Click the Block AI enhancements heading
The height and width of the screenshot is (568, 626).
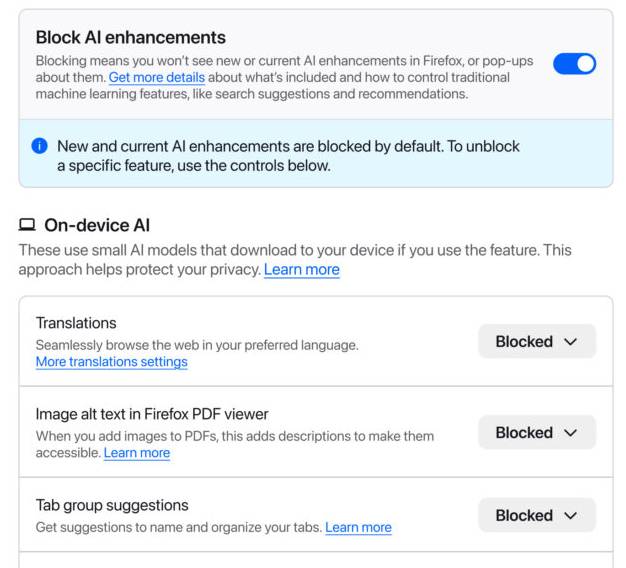[x=130, y=37]
